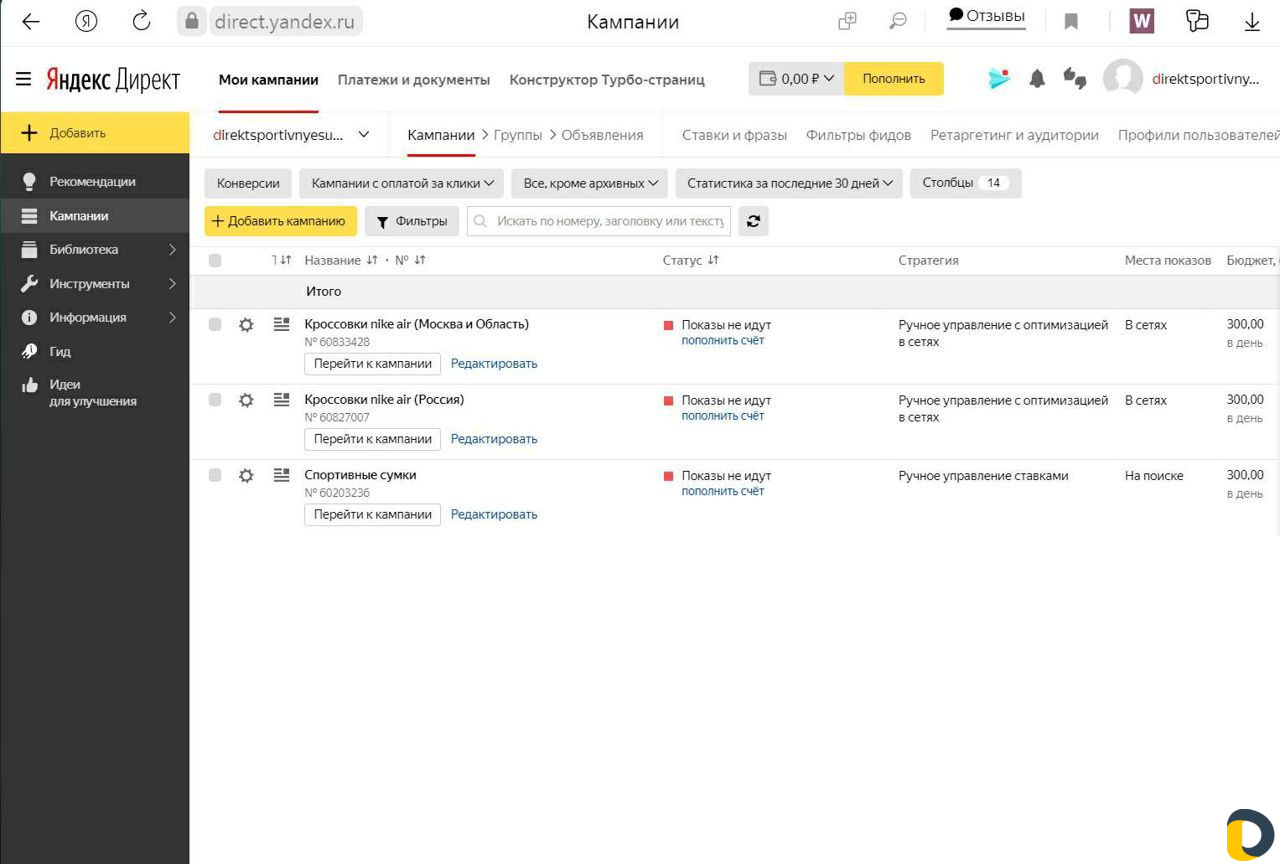Viewport: 1280px width, 864px height.
Task: Open the add-tab plus icon in browser bar
Action: [847, 21]
